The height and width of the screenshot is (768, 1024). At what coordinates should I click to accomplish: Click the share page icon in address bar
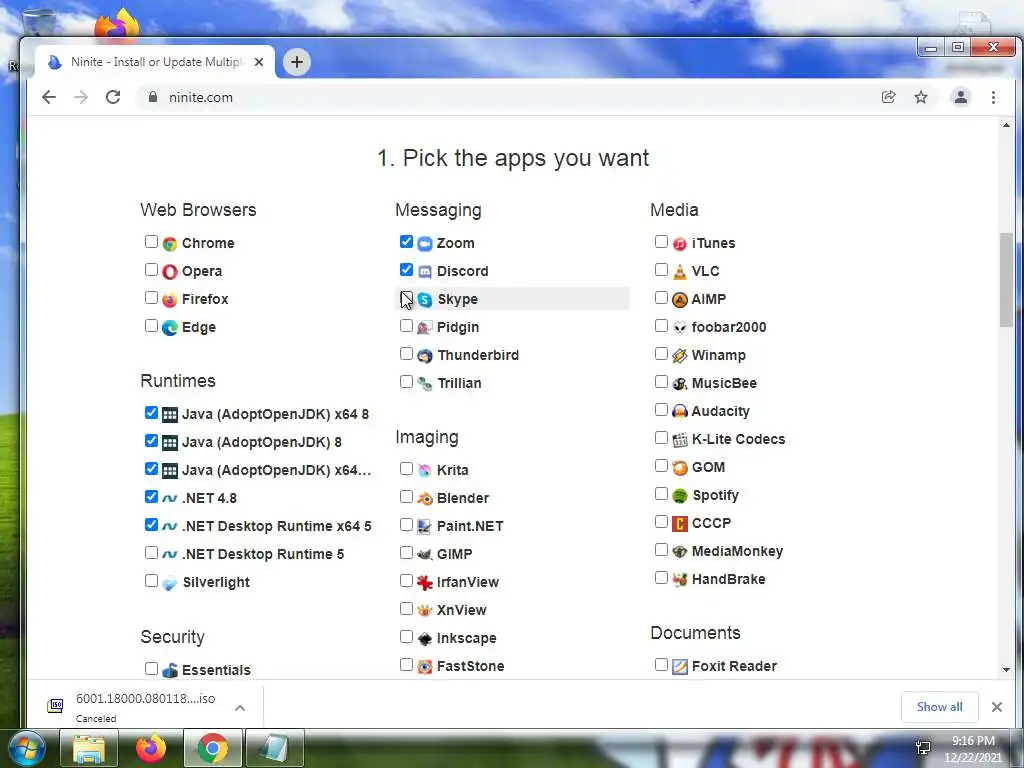(888, 97)
